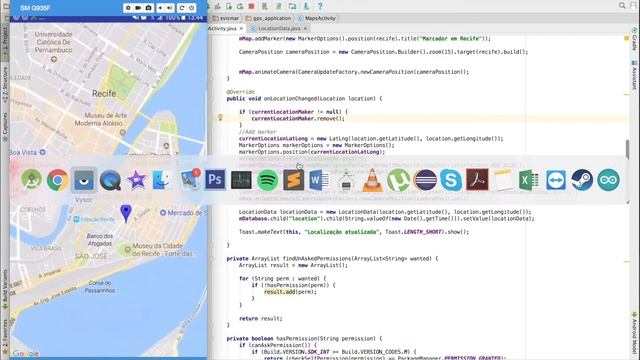
Task: Click the yellow lightbulb intention icon
Action: tap(220, 118)
